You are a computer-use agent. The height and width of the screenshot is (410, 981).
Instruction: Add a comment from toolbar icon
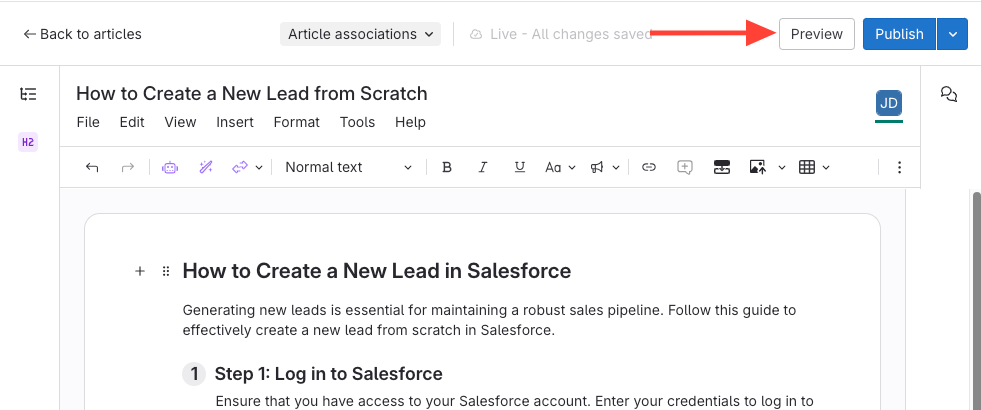pos(685,167)
